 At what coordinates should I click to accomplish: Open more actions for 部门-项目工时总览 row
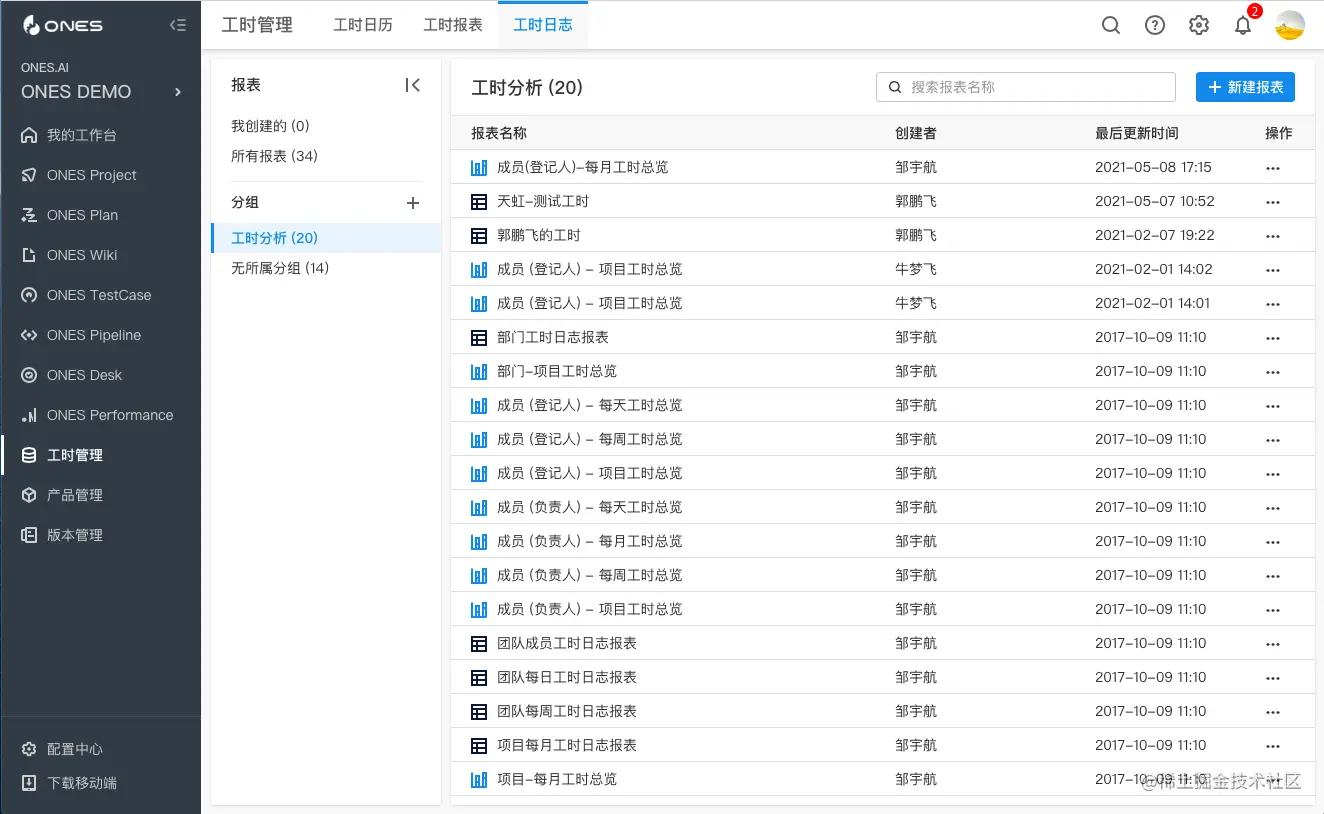[x=1273, y=372]
